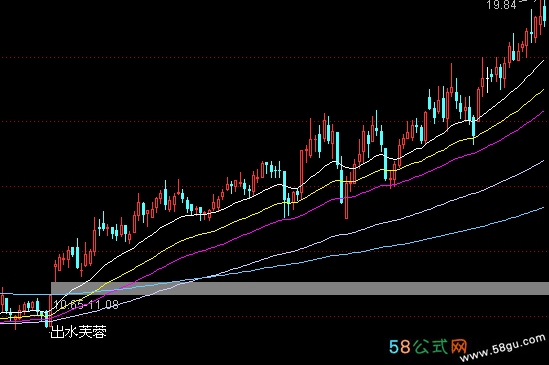Select the long red candle dipping below magenta line
Viewport: 549px width, 365px height.
point(347,197)
